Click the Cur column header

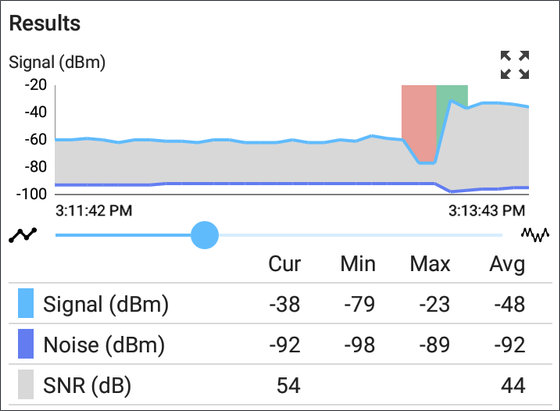285,264
